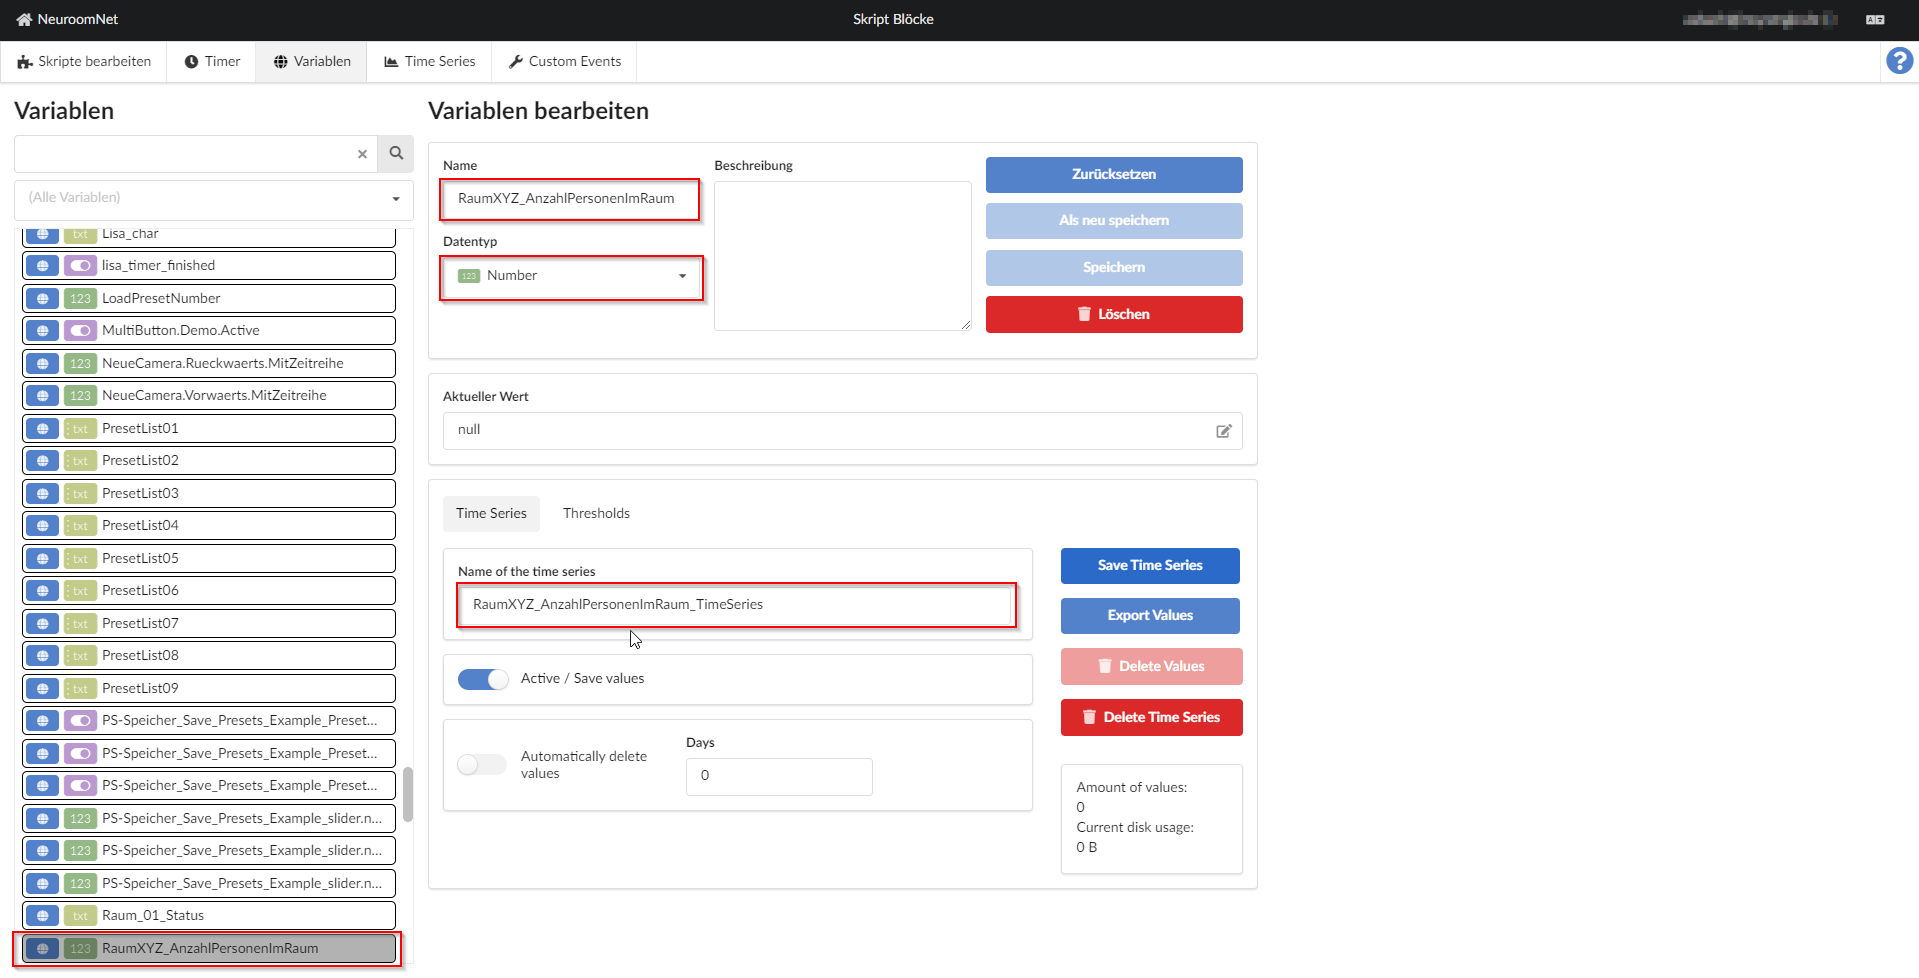This screenshot has width=1919, height=978.
Task: Click the red Löschen button
Action: pyautogui.click(x=1114, y=315)
